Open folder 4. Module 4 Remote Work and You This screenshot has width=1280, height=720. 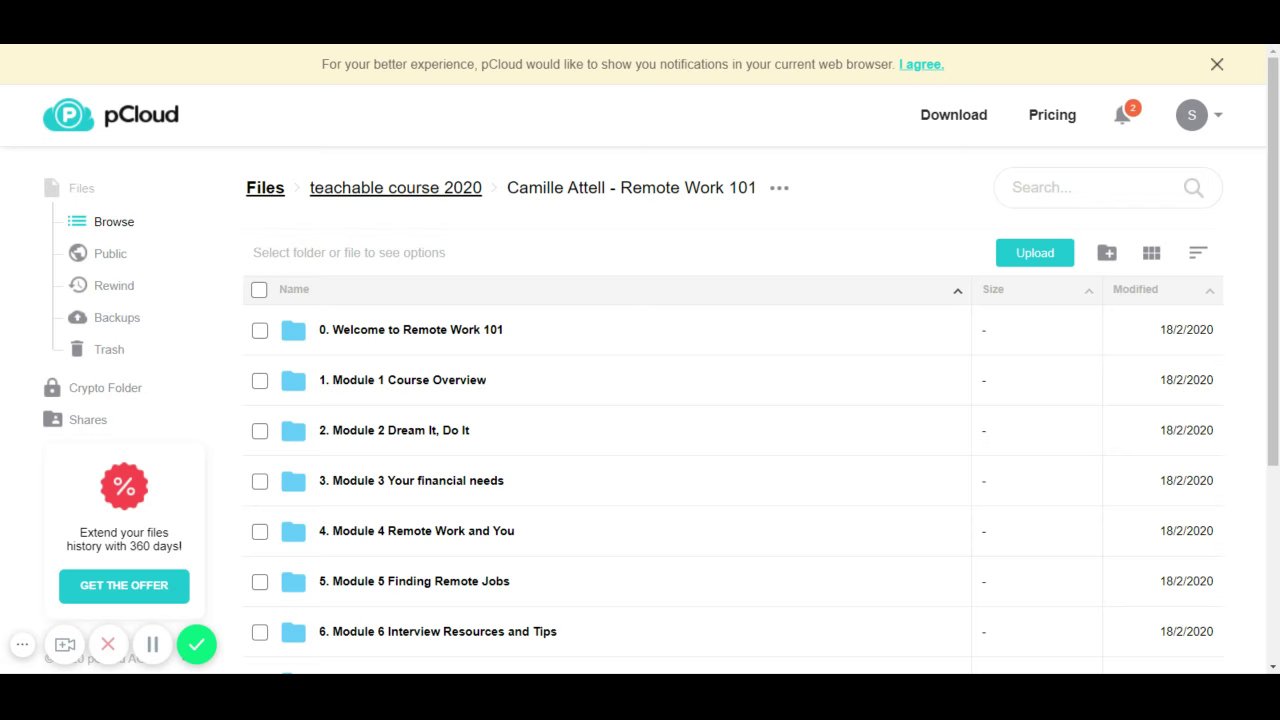pos(416,531)
